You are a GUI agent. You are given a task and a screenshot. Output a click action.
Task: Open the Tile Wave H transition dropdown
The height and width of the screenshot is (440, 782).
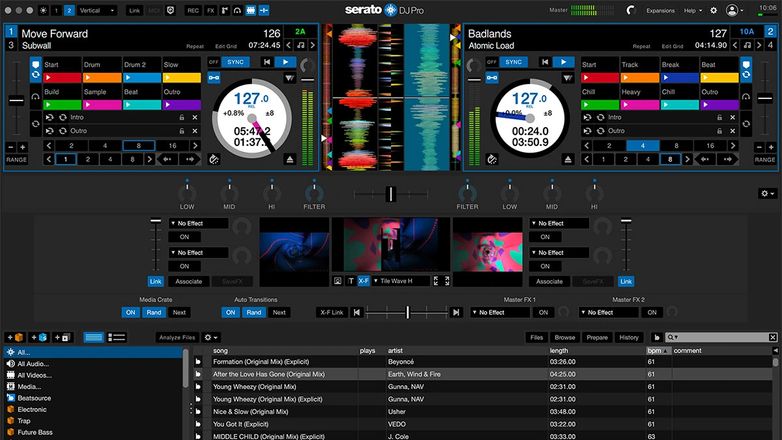click(x=400, y=281)
